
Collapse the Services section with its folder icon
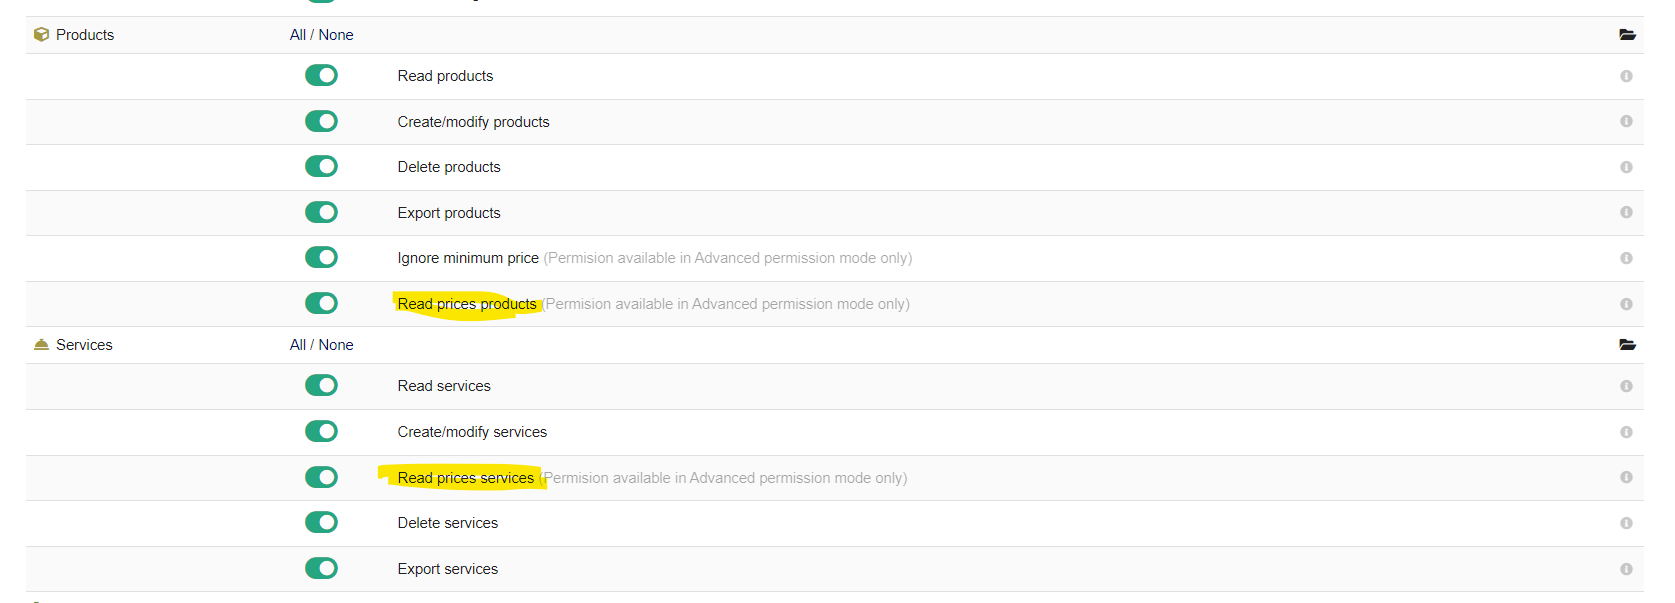click(x=1628, y=344)
